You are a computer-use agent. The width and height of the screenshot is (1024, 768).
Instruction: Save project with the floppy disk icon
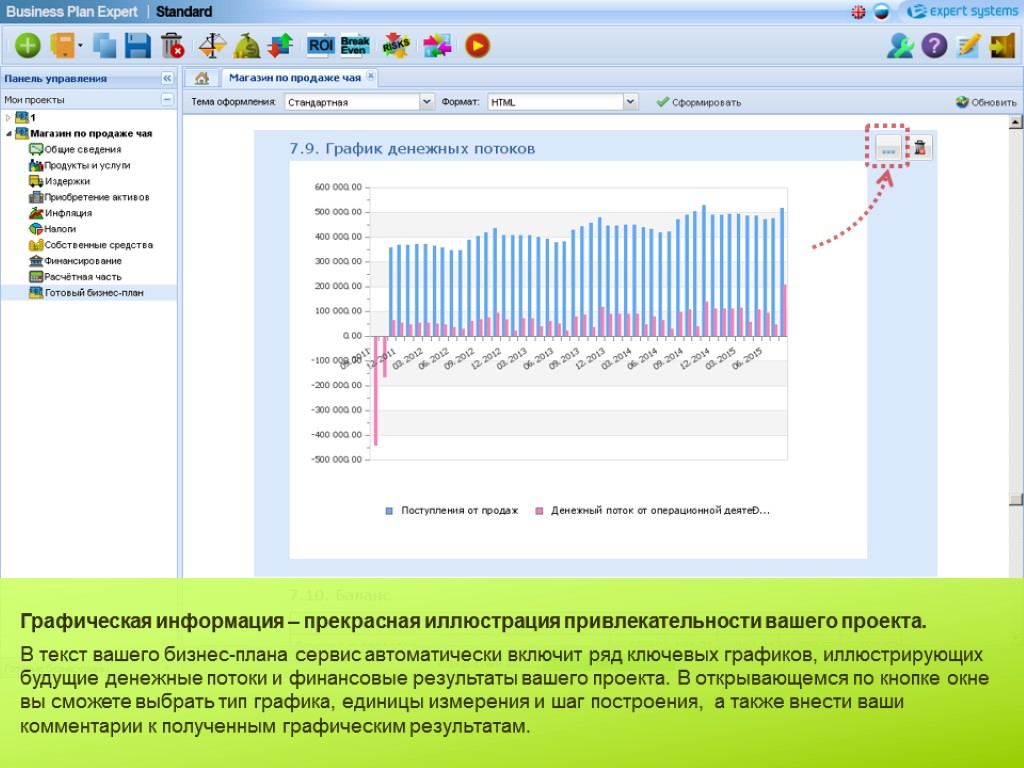point(138,46)
